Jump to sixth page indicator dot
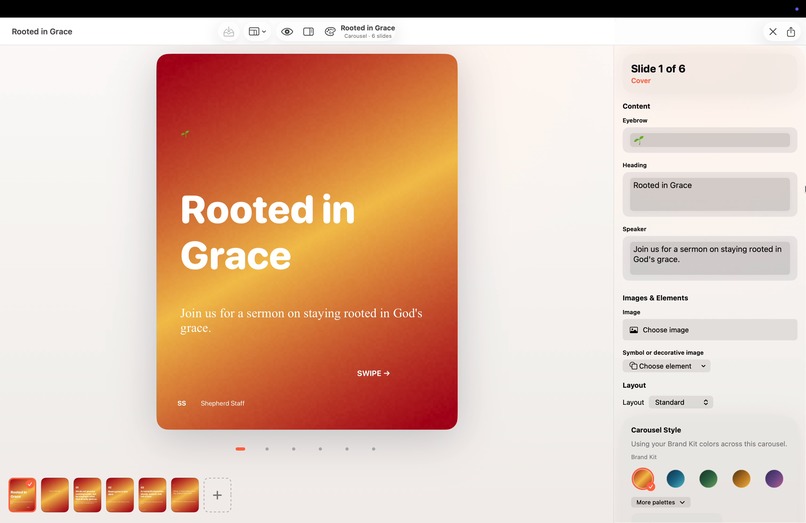The height and width of the screenshot is (523, 806). pyautogui.click(x=374, y=449)
